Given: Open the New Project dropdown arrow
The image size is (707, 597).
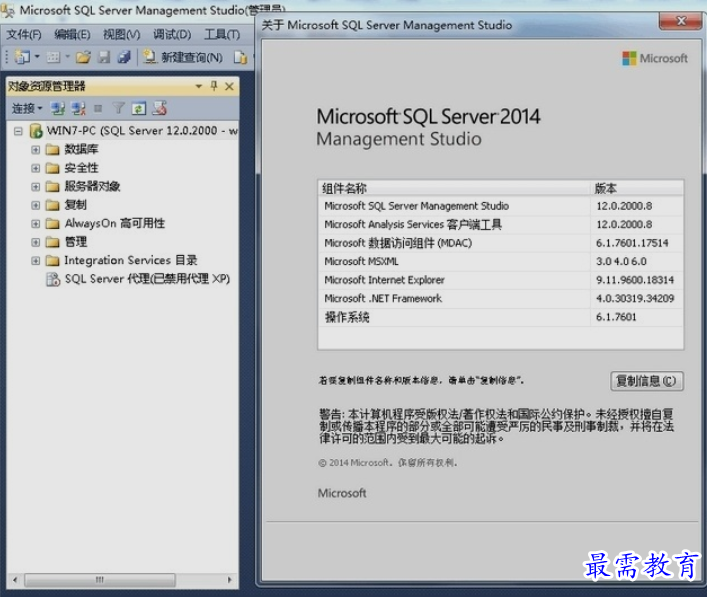Looking at the screenshot, I should pos(37,57).
